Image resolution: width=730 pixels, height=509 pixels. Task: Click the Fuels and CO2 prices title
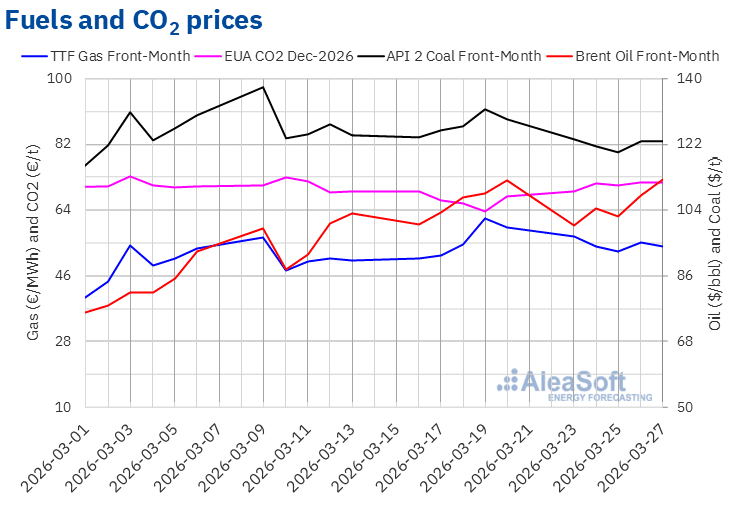[x=135, y=20]
